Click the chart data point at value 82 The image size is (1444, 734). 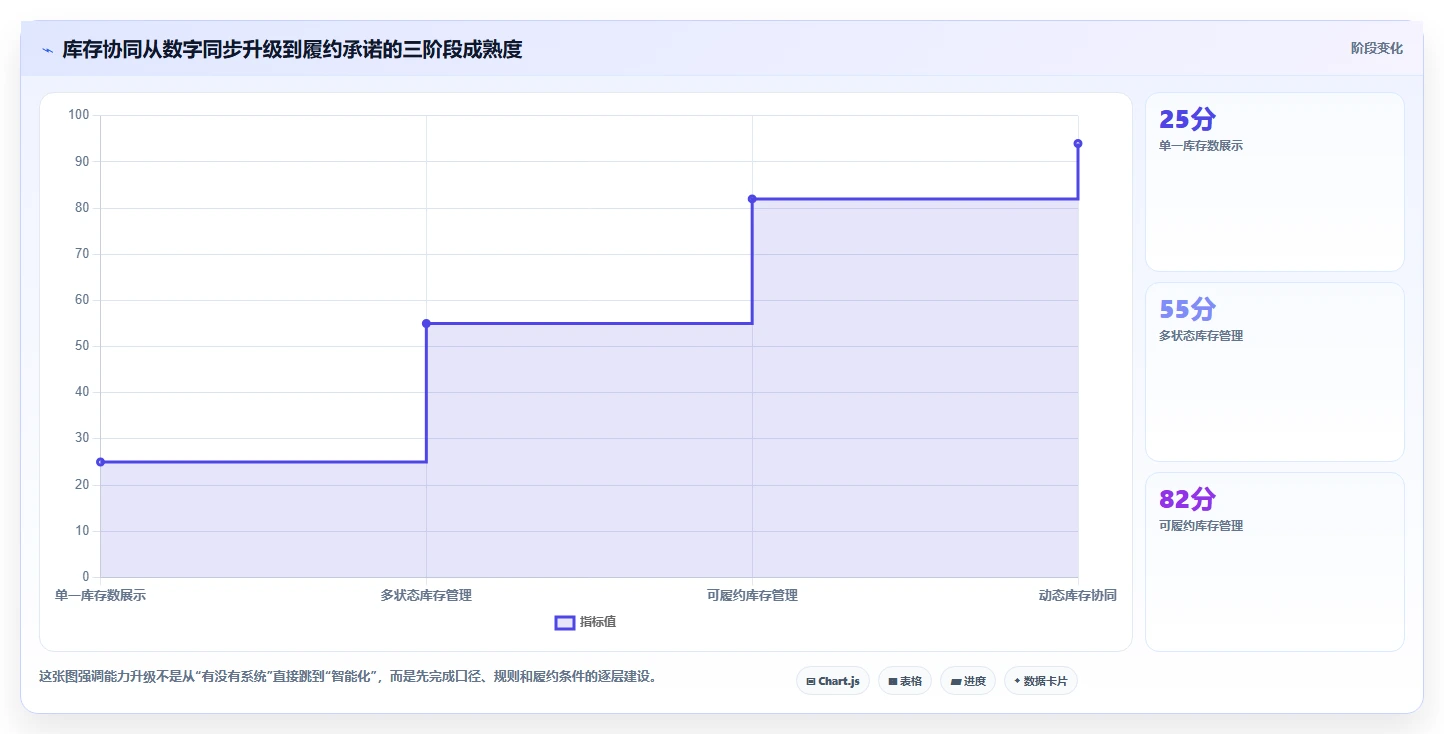pyautogui.click(x=752, y=199)
